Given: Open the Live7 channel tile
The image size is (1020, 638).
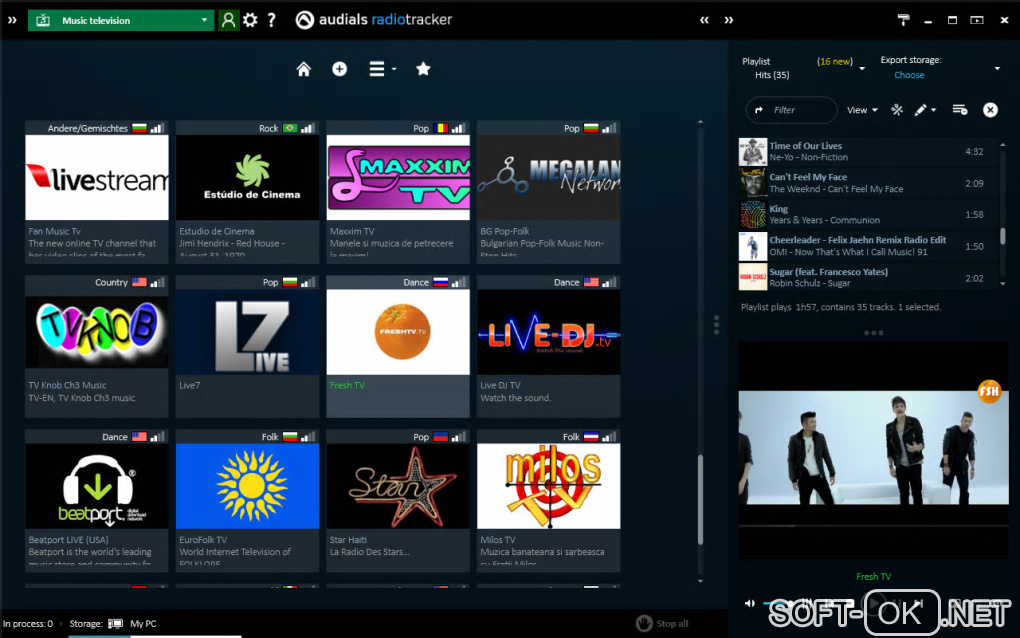Looking at the screenshot, I should [247, 346].
